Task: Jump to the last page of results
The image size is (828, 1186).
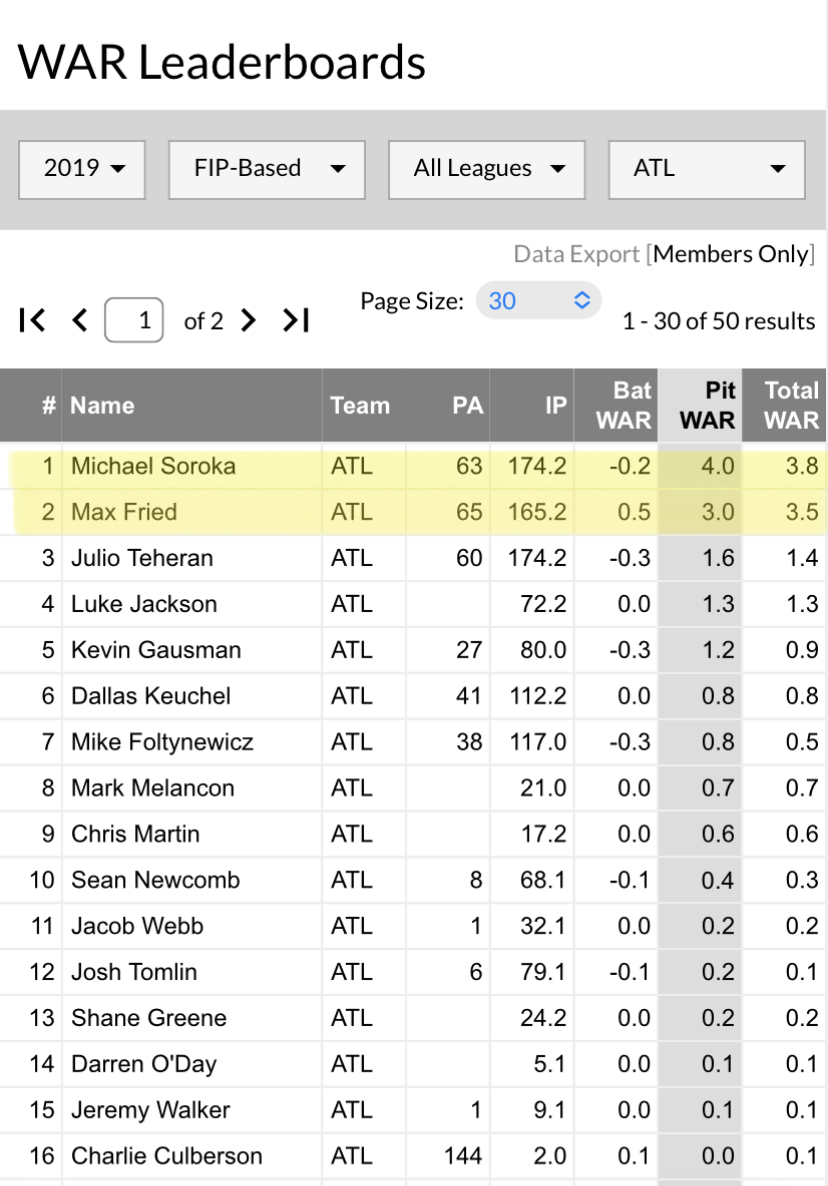Action: click(296, 320)
